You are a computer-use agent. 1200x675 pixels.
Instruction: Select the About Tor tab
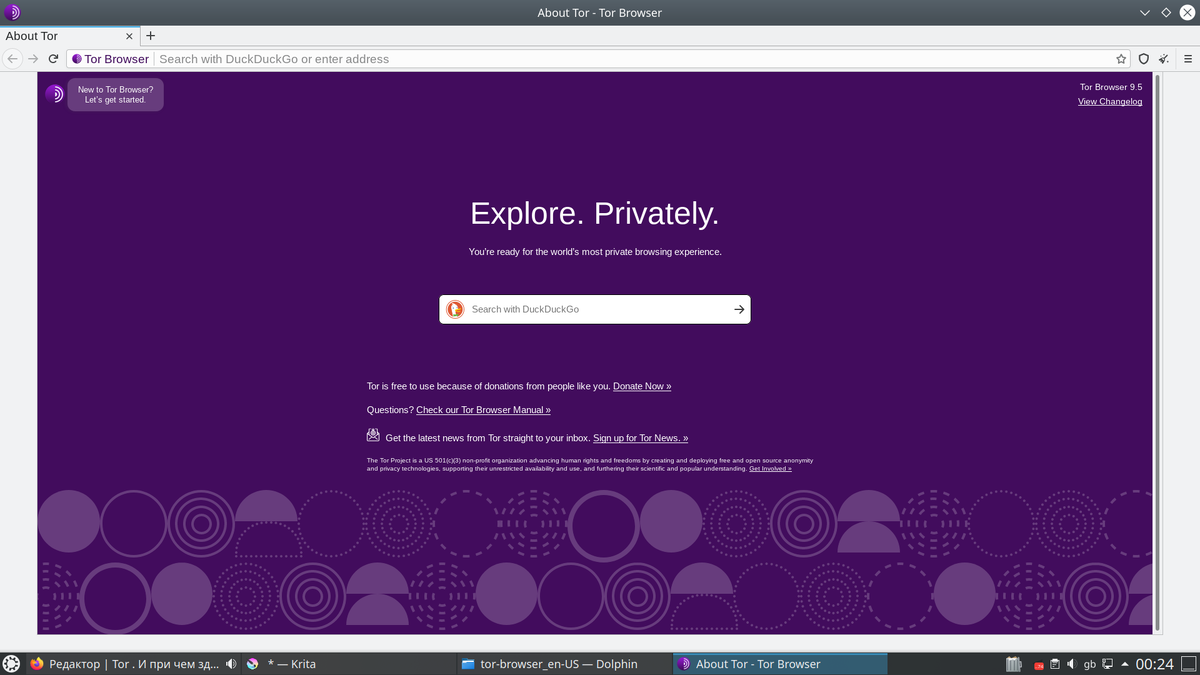pos(68,36)
